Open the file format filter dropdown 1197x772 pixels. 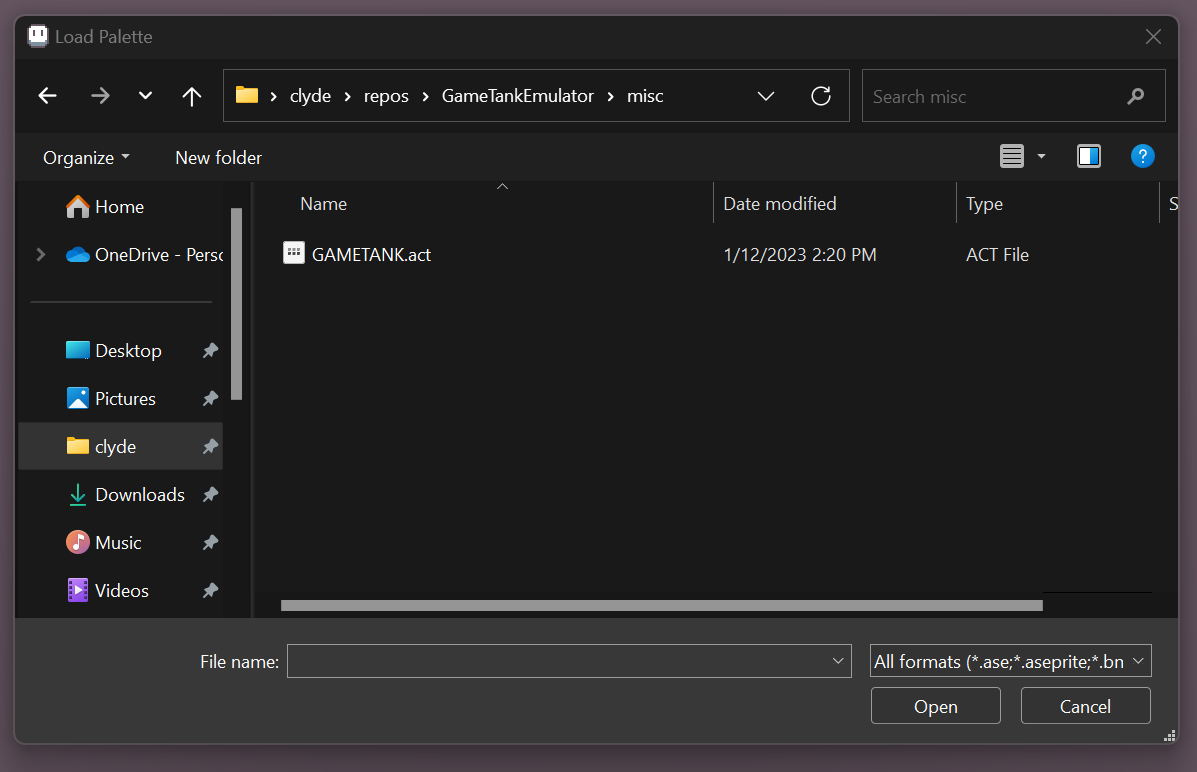pyautogui.click(x=1010, y=661)
